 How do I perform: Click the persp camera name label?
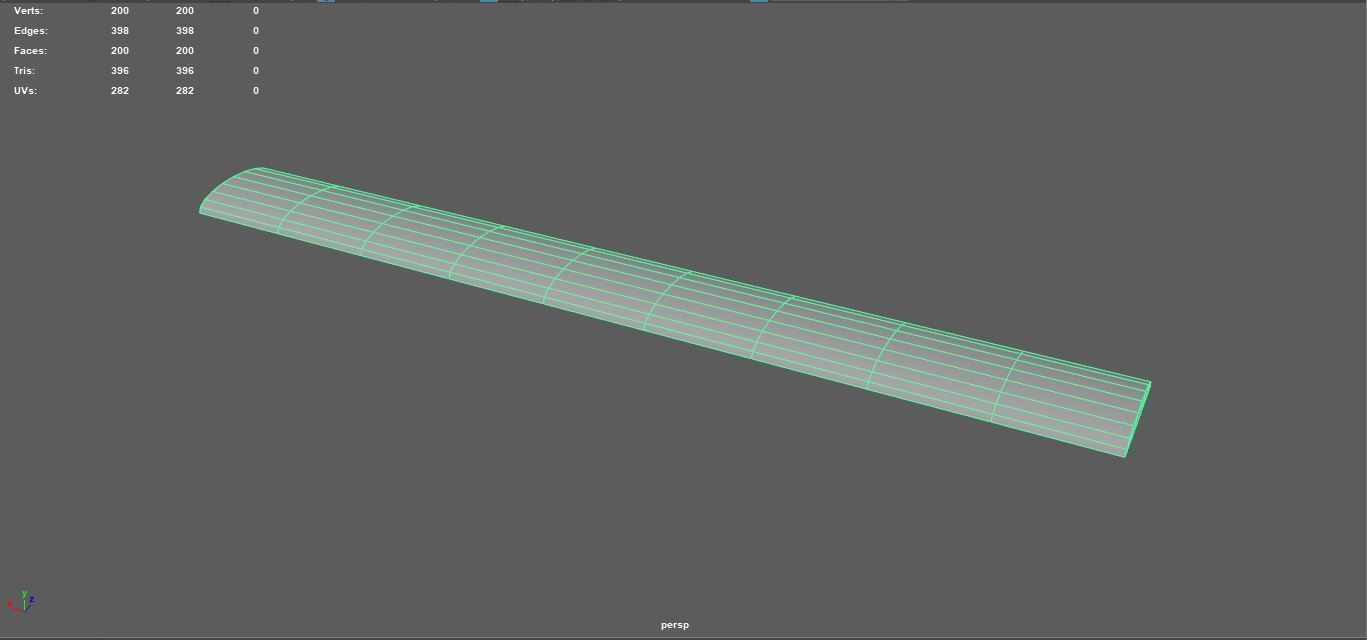pyautogui.click(x=675, y=625)
